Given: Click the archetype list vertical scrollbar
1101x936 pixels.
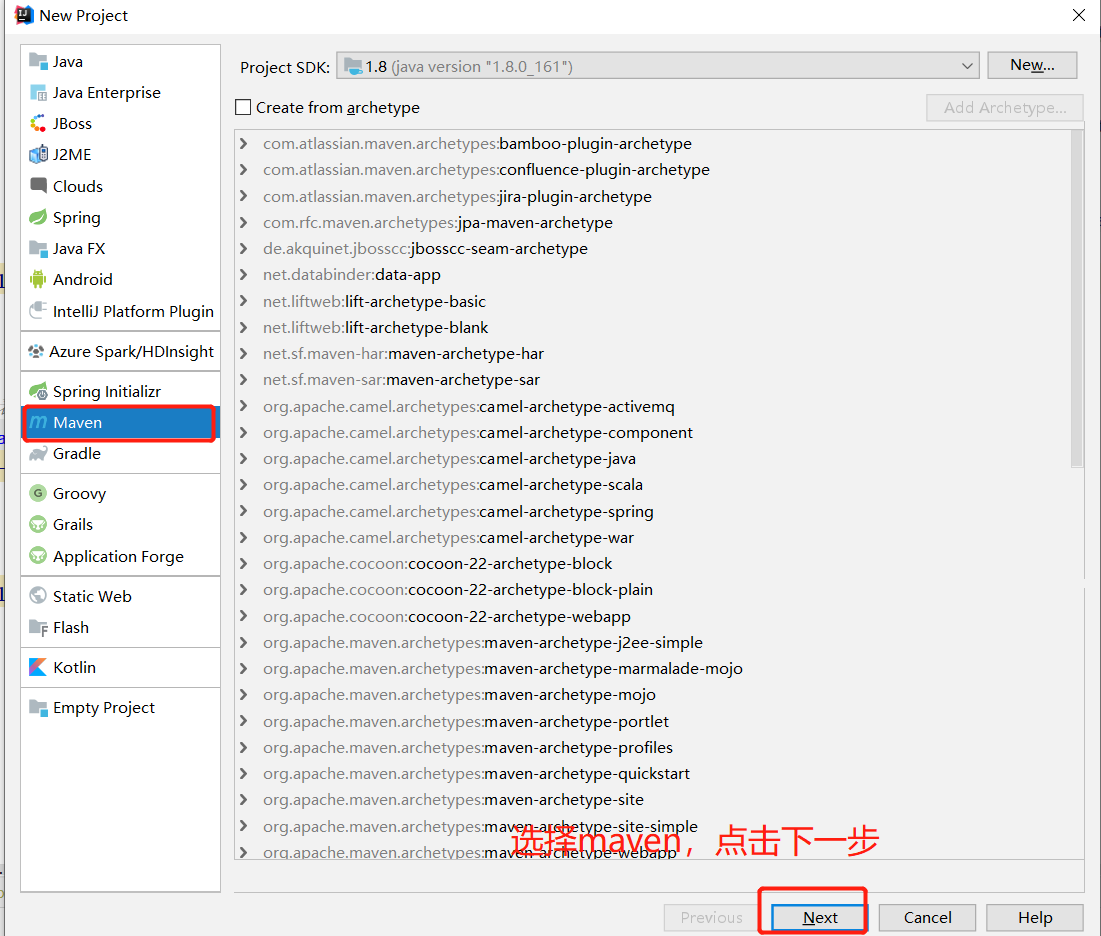Looking at the screenshot, I should 1077,298.
